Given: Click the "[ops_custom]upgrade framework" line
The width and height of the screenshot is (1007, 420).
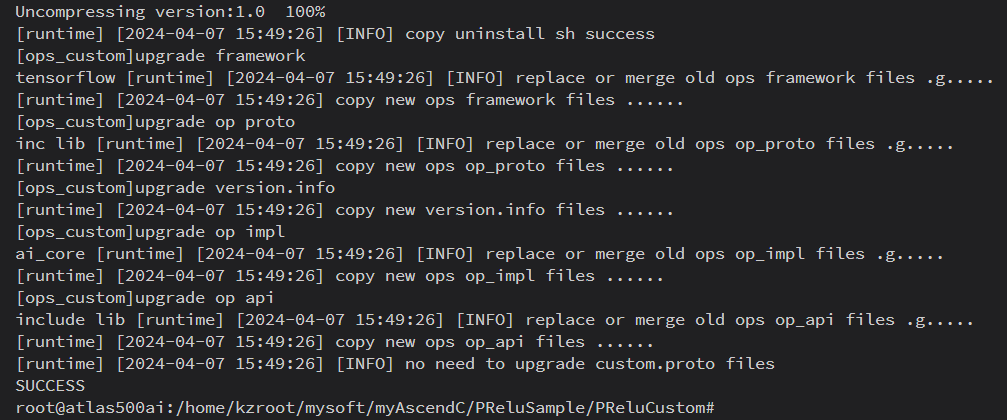Looking at the screenshot, I should [x=160, y=56].
